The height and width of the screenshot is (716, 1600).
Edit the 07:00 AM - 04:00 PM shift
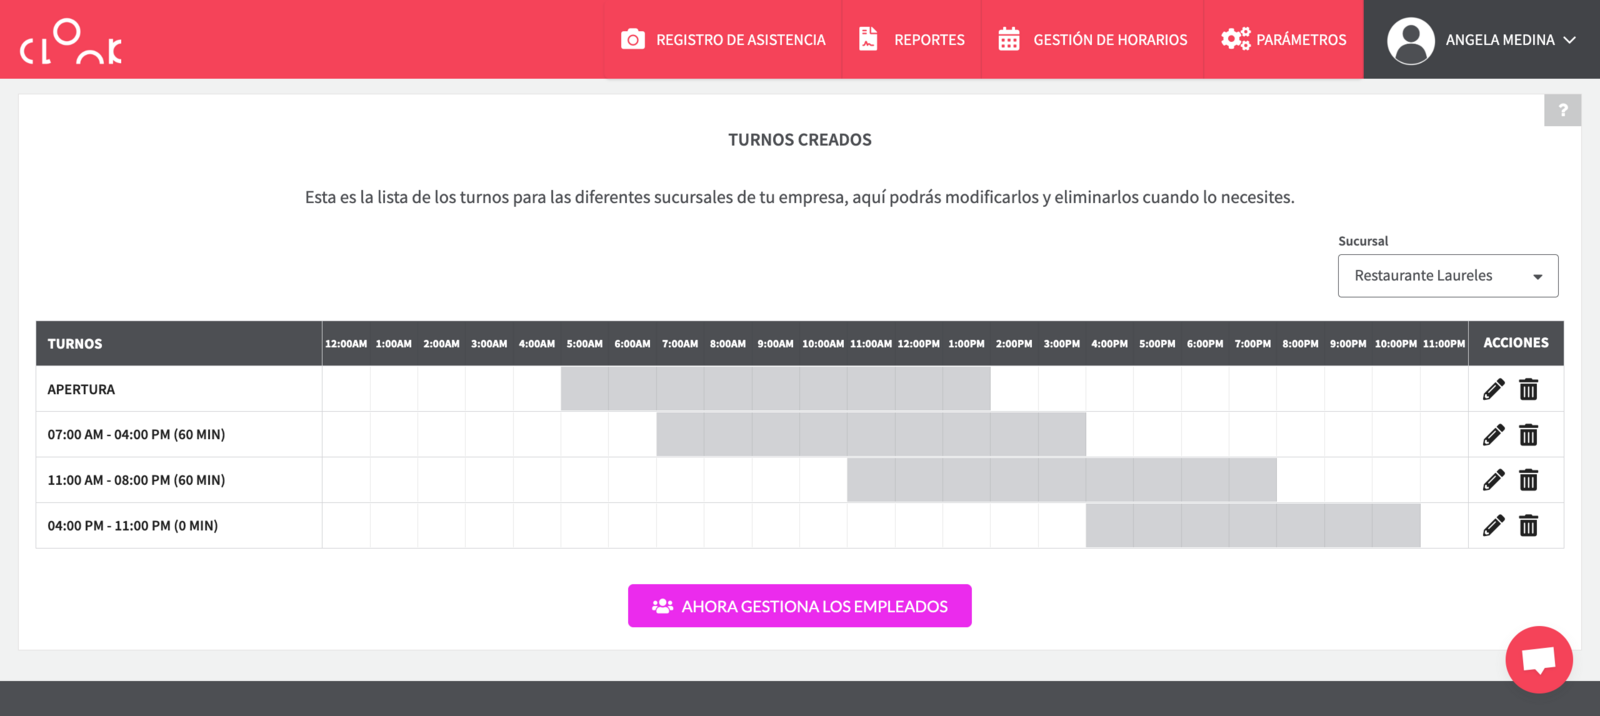(x=1493, y=435)
